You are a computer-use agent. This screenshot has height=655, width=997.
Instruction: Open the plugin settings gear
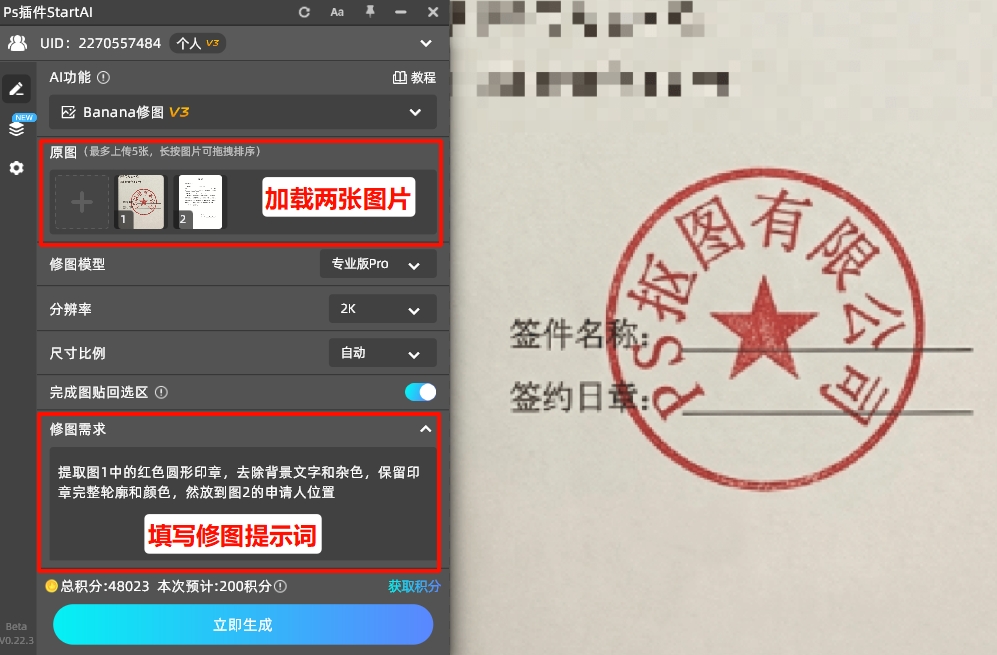point(16,168)
